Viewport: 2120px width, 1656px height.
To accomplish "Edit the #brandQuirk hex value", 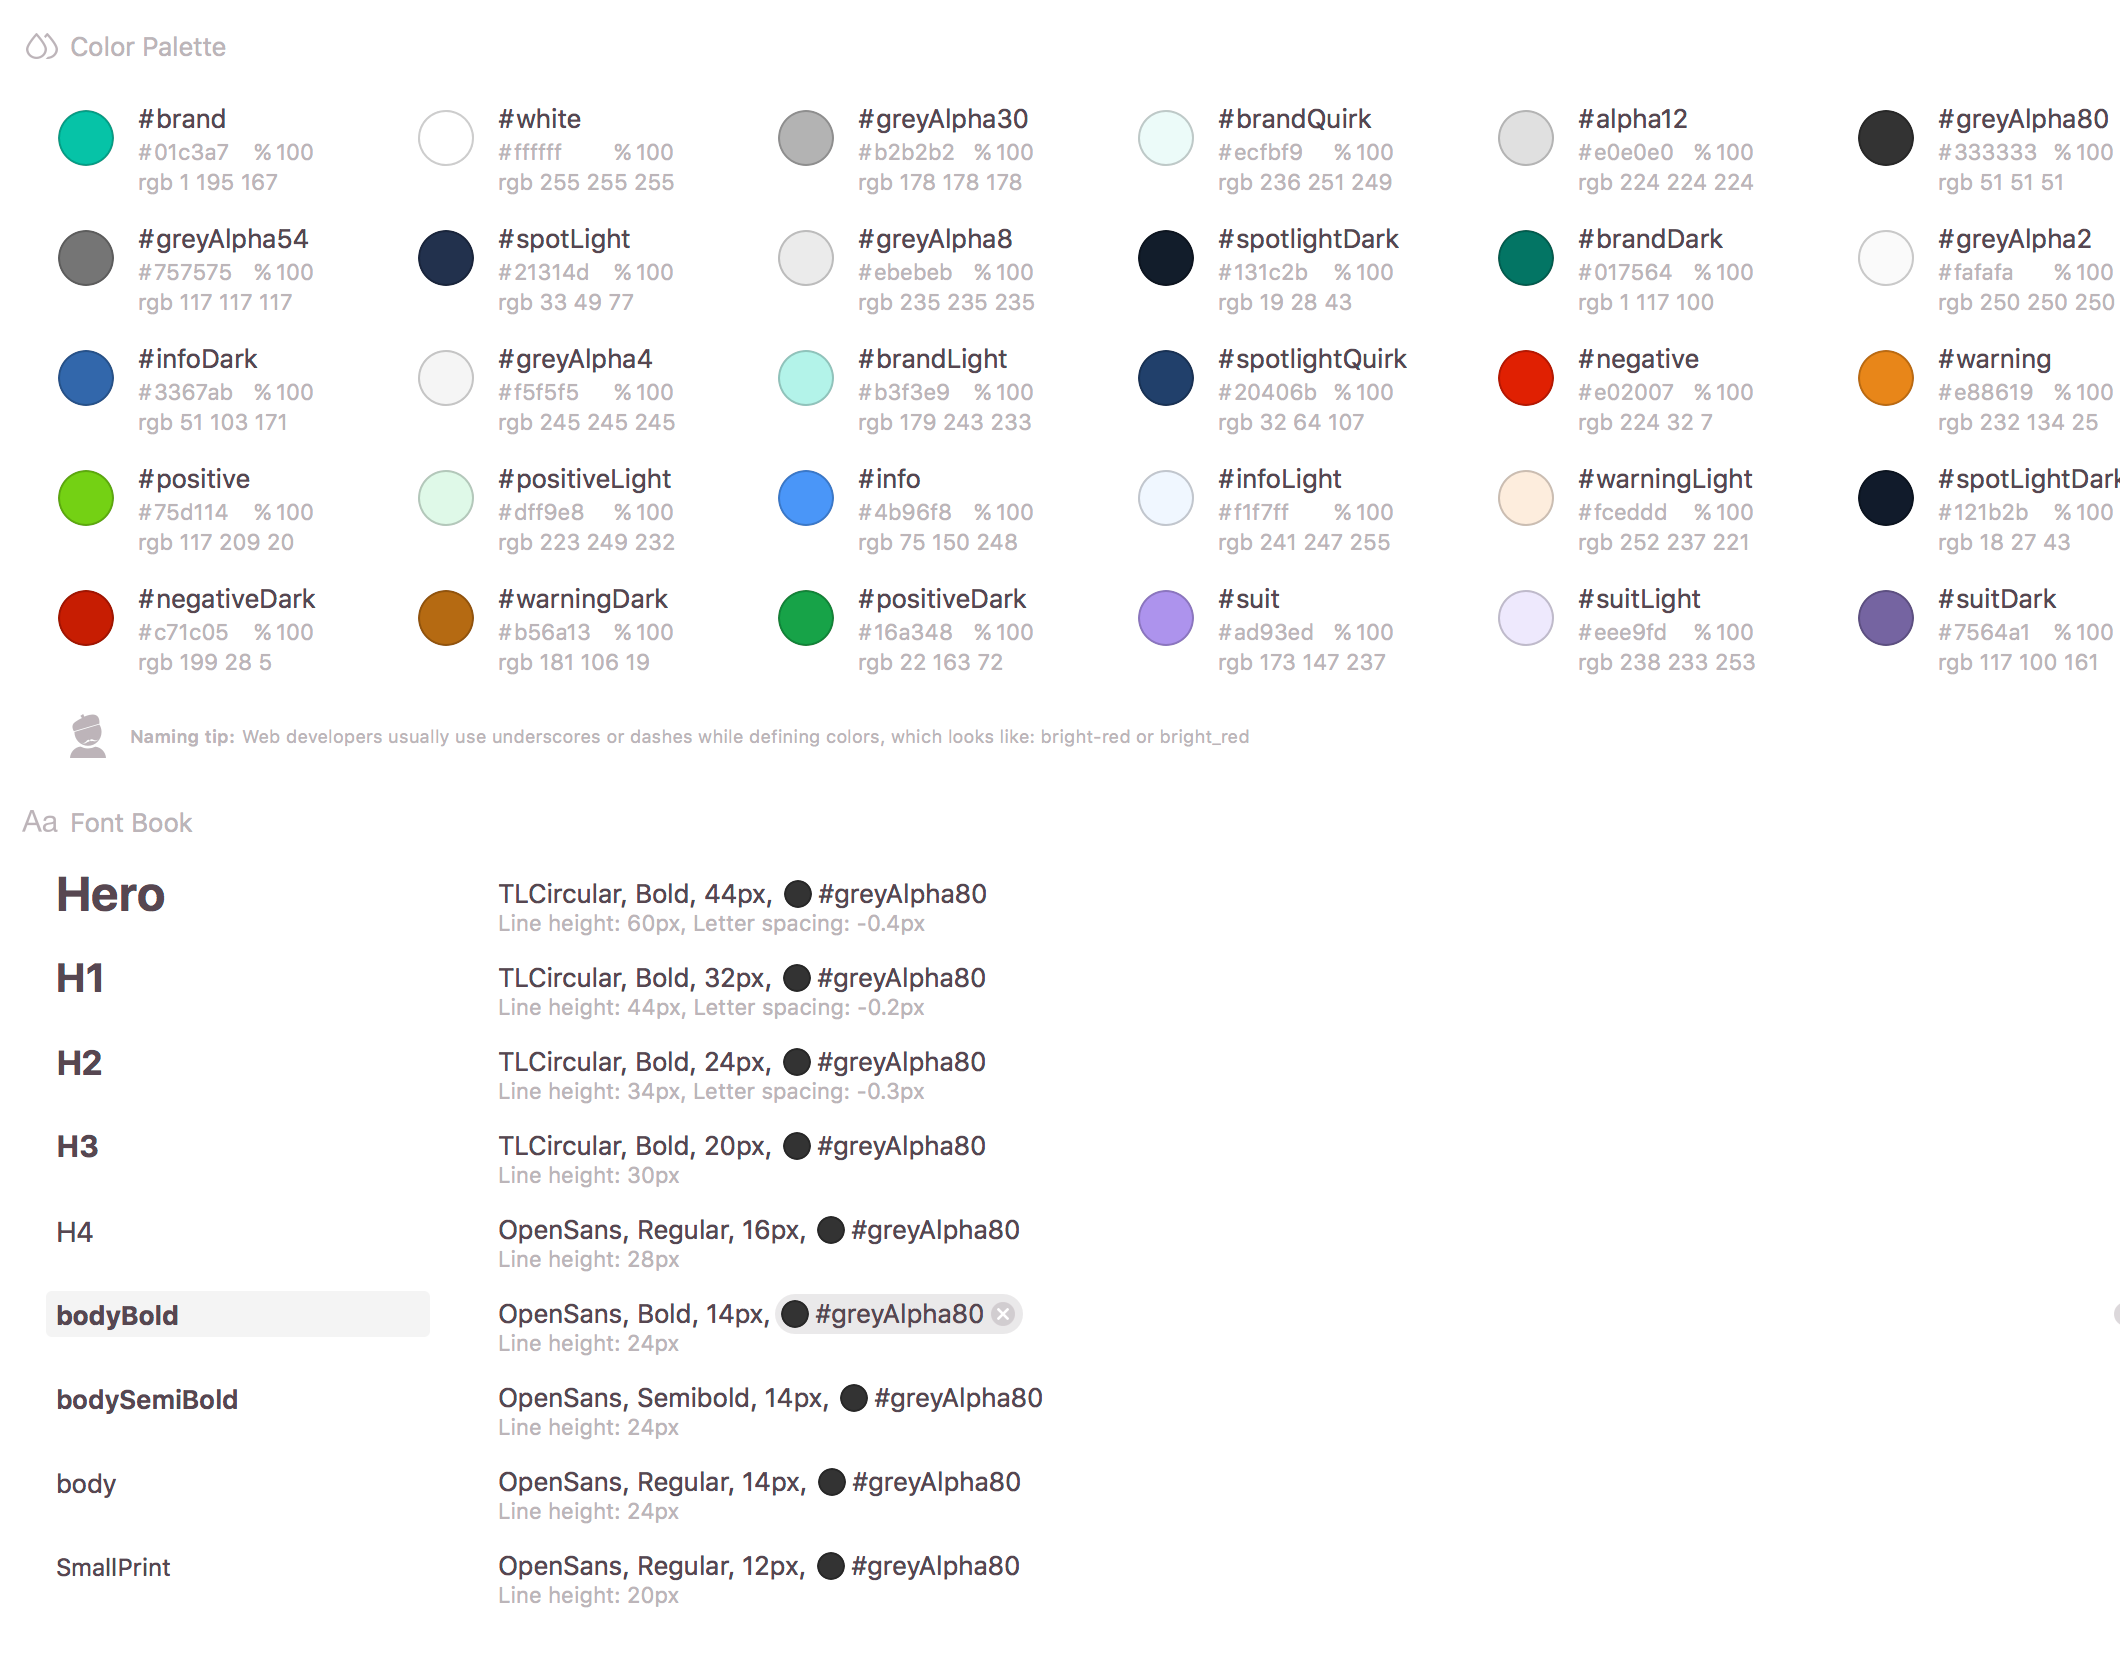I will point(1260,152).
